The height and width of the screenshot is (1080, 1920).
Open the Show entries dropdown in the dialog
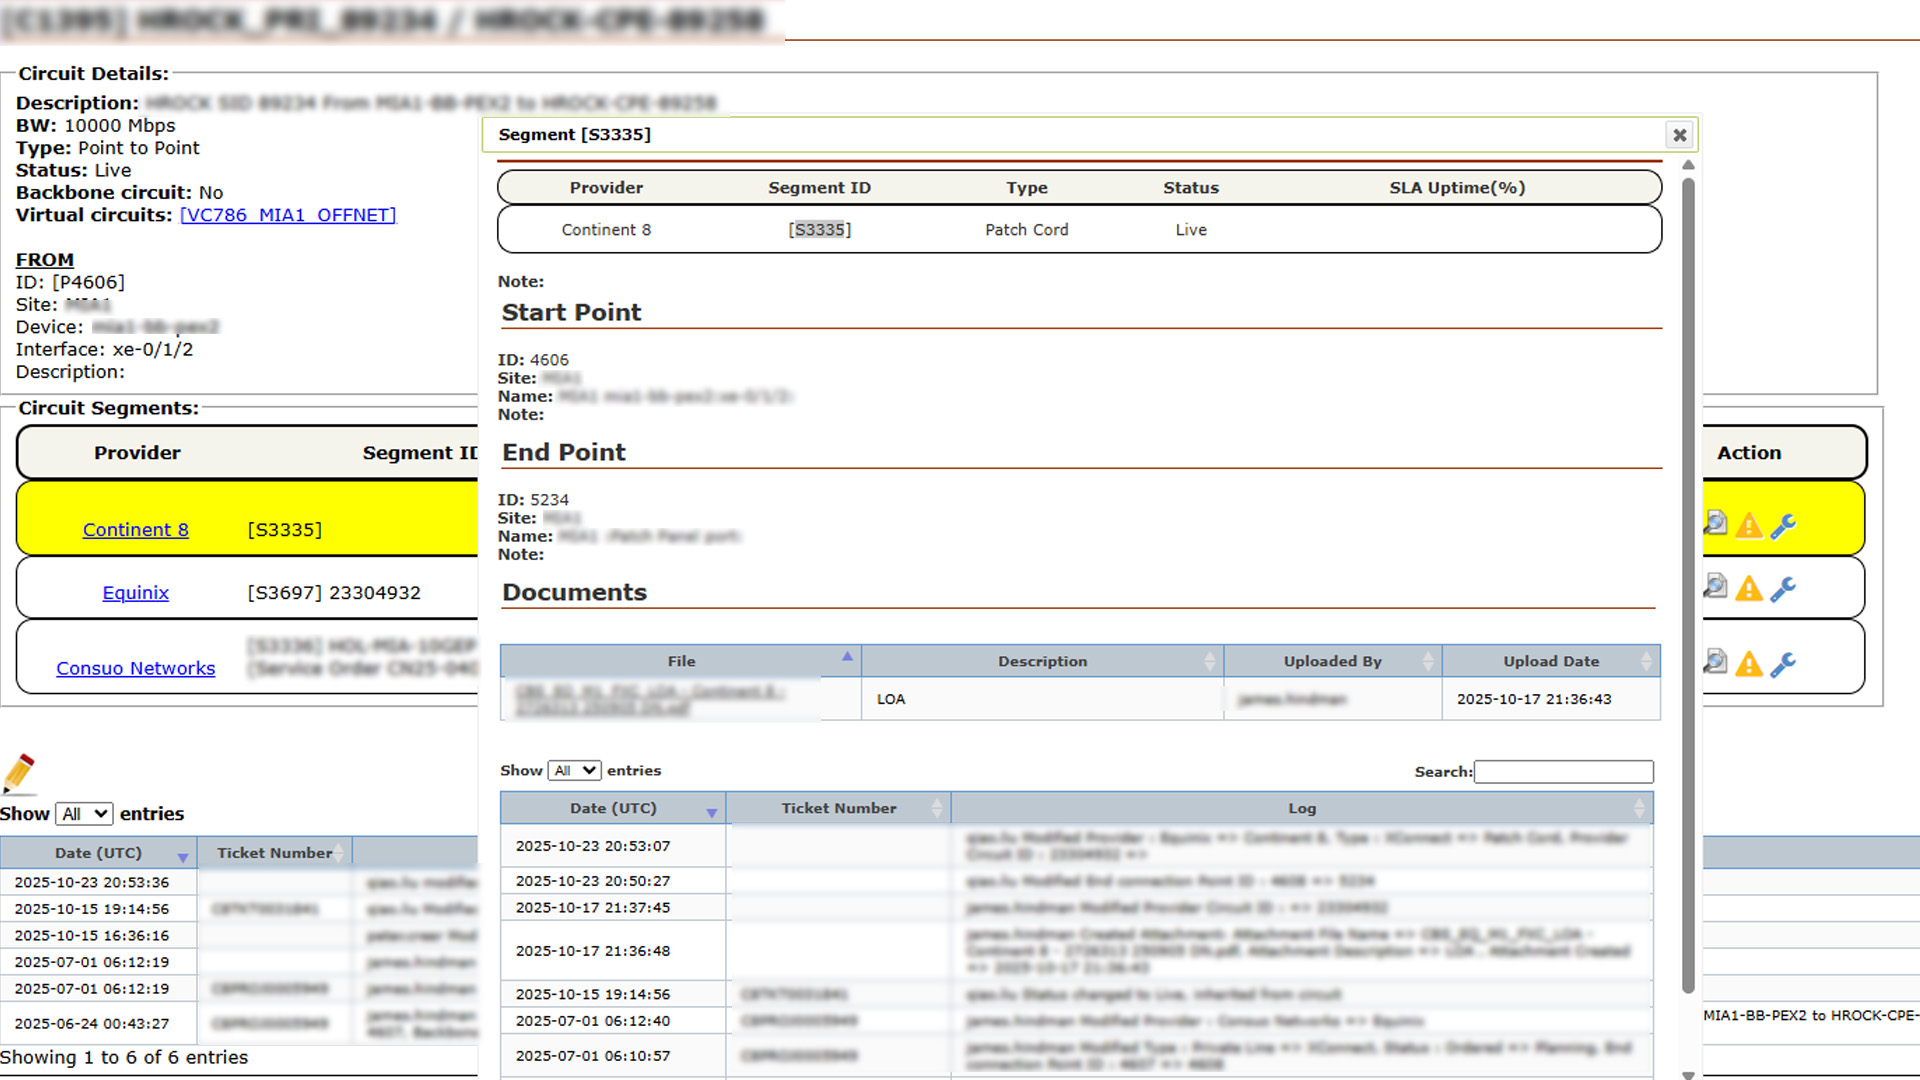click(x=574, y=770)
